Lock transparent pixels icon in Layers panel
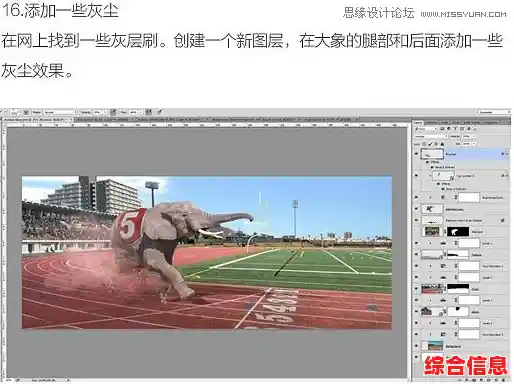514x384 pixels. pyautogui.click(x=424, y=144)
